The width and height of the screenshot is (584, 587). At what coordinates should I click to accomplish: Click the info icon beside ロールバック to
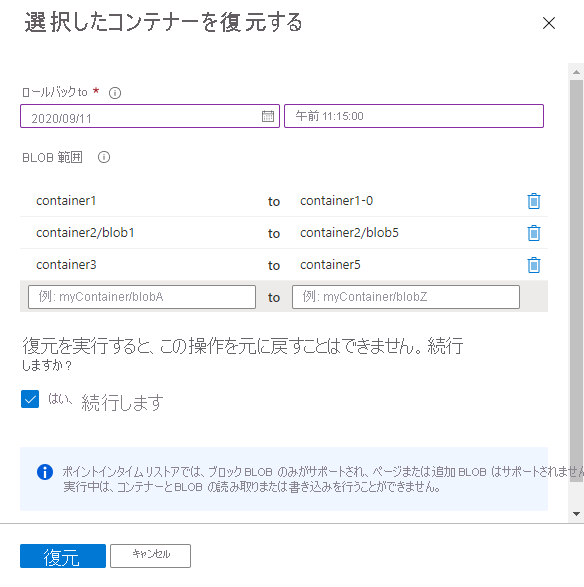pyautogui.click(x=115, y=93)
